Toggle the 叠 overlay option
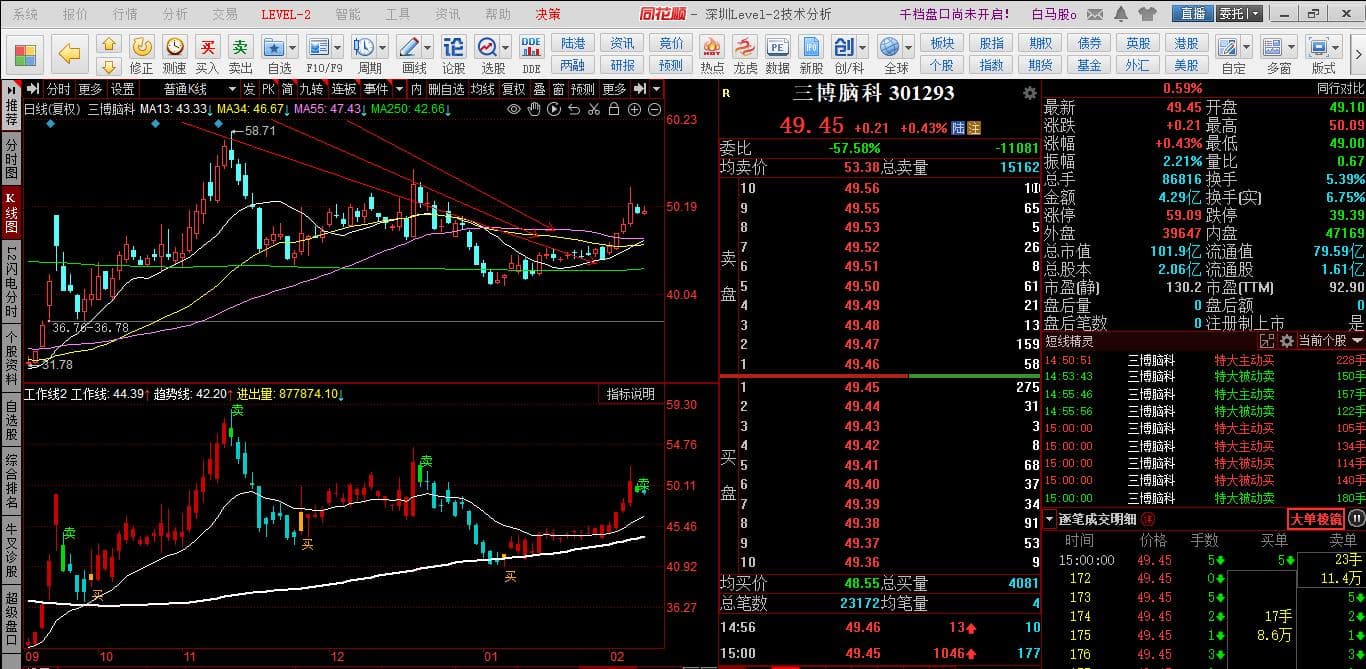This screenshot has height=669, width=1366. pos(539,89)
